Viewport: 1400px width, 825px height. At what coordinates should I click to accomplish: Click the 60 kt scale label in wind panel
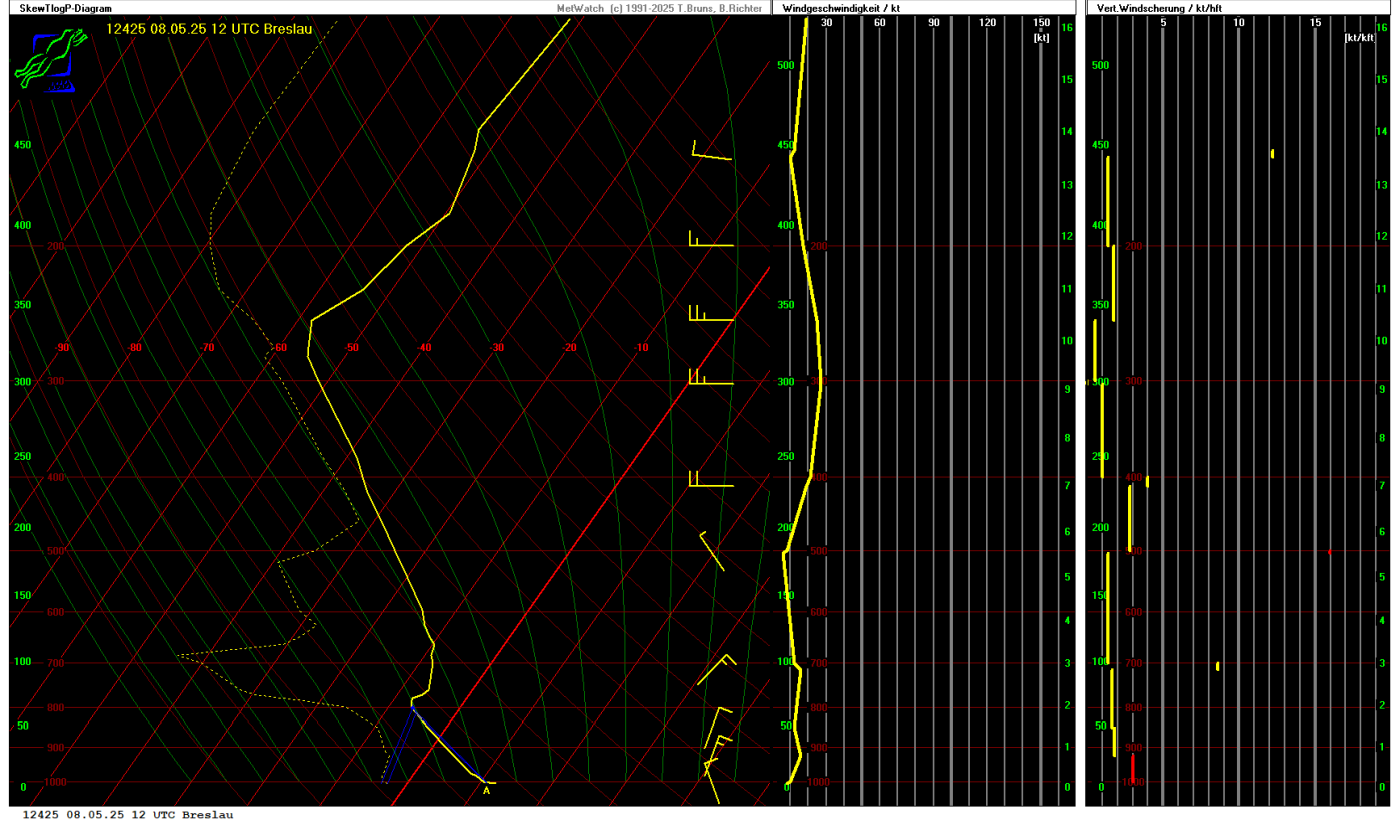tap(879, 23)
